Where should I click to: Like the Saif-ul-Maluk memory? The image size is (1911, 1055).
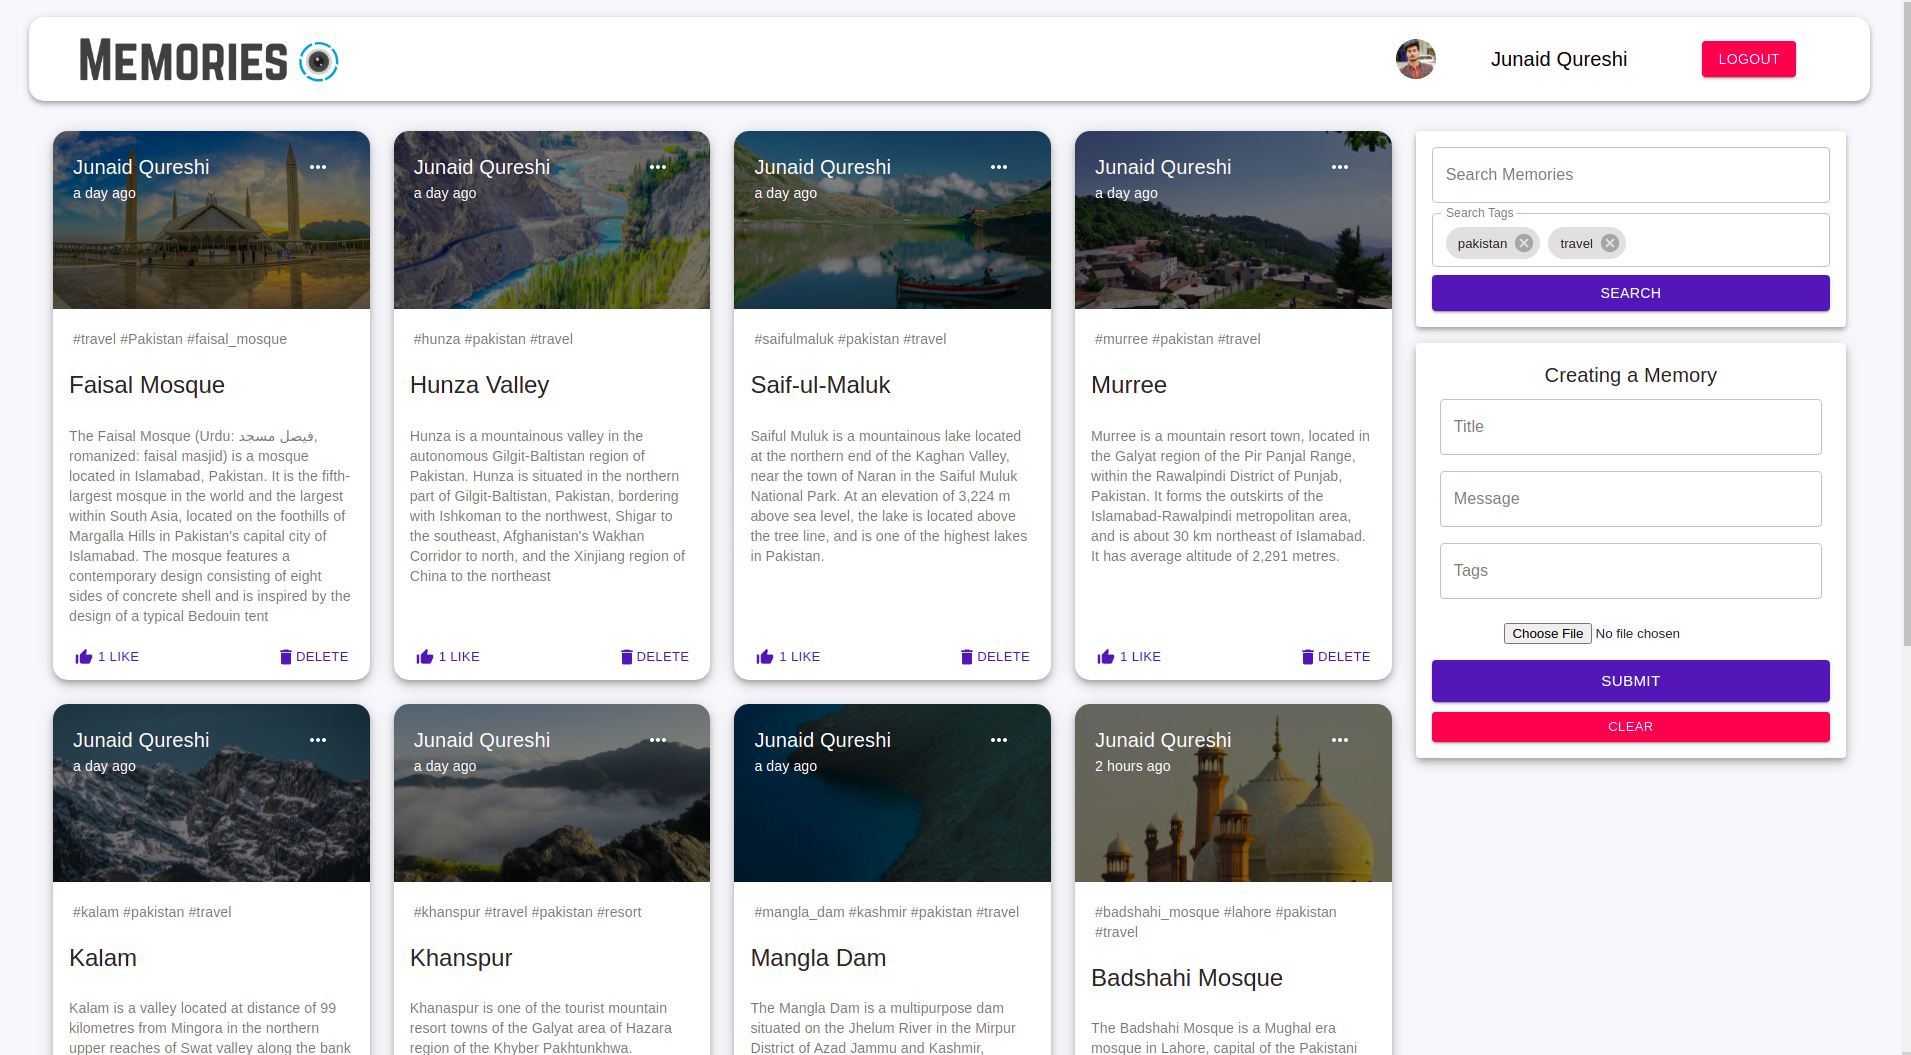[788, 657]
